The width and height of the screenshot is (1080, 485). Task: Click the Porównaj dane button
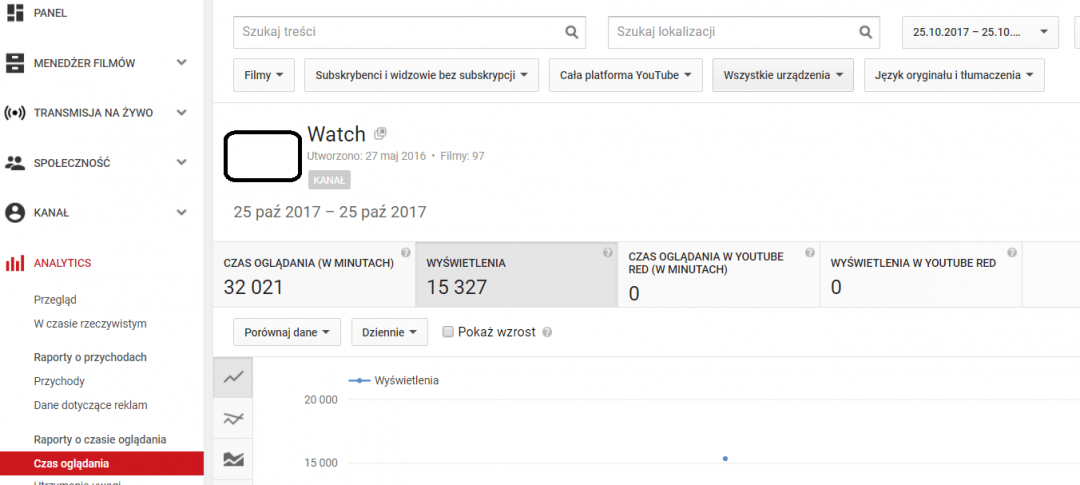(x=286, y=332)
